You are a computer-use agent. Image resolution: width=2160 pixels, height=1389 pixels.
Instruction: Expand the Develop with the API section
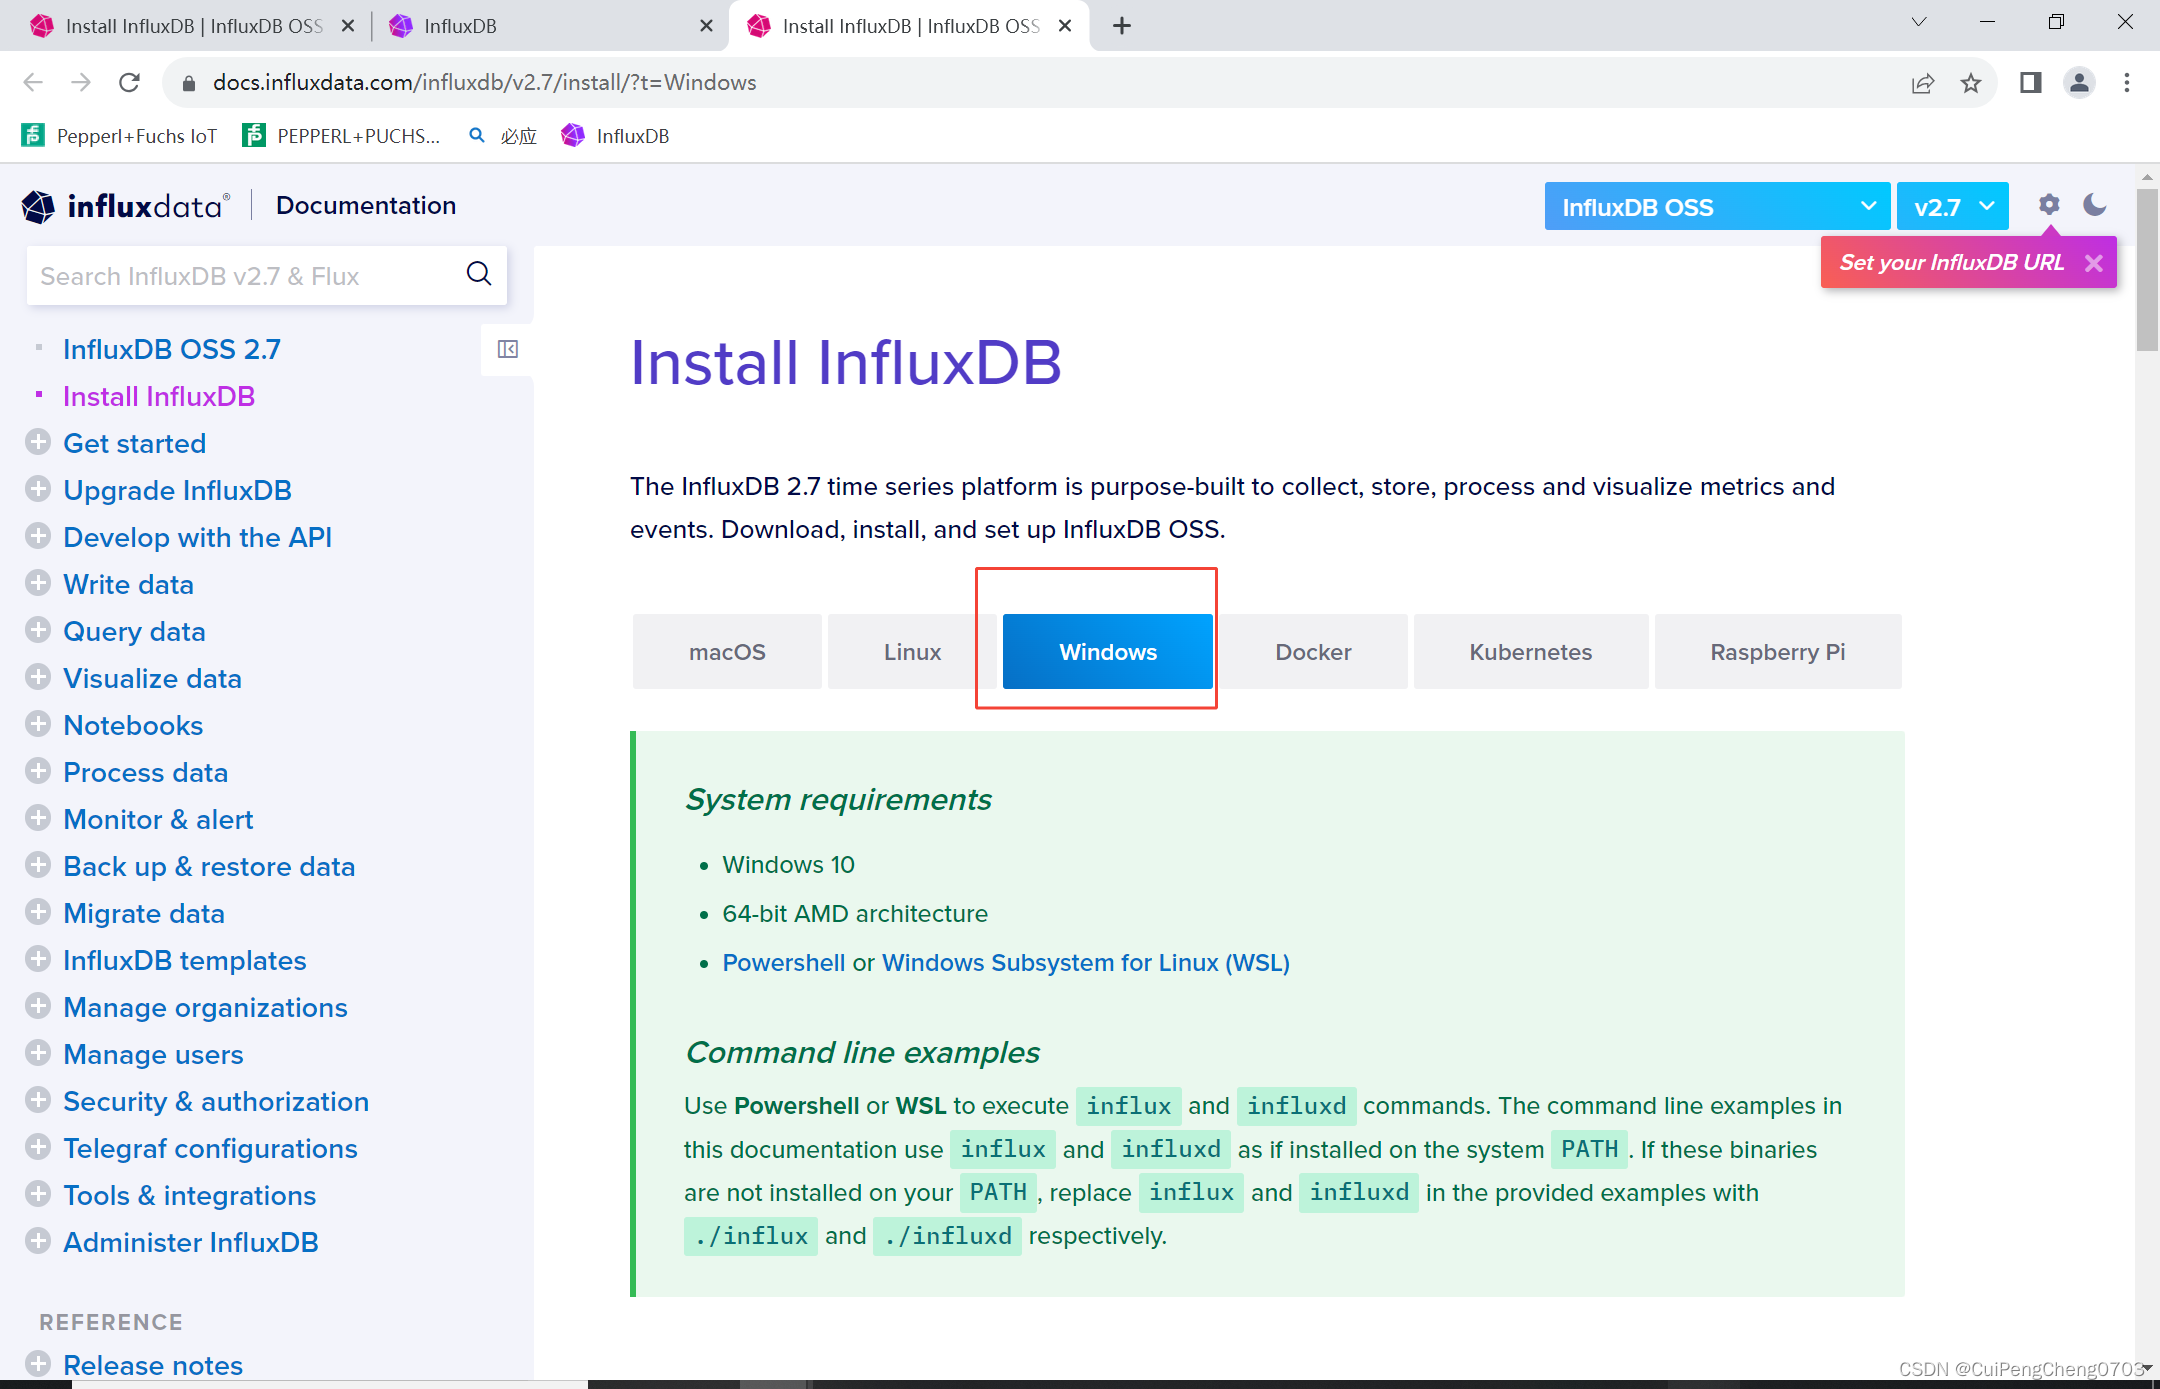coord(38,536)
